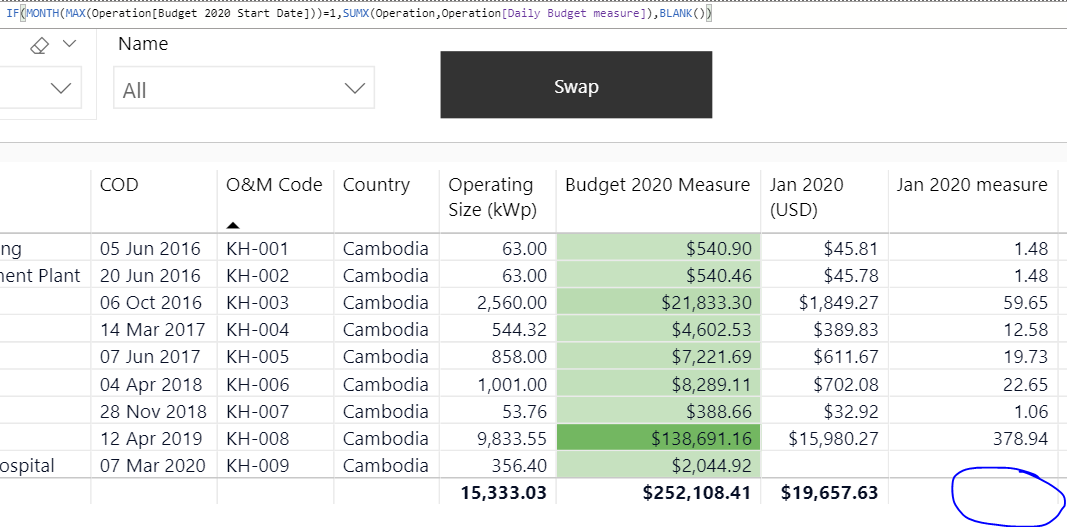1067x527 pixels.
Task: Select the KH-008 code cell
Action: (x=257, y=438)
